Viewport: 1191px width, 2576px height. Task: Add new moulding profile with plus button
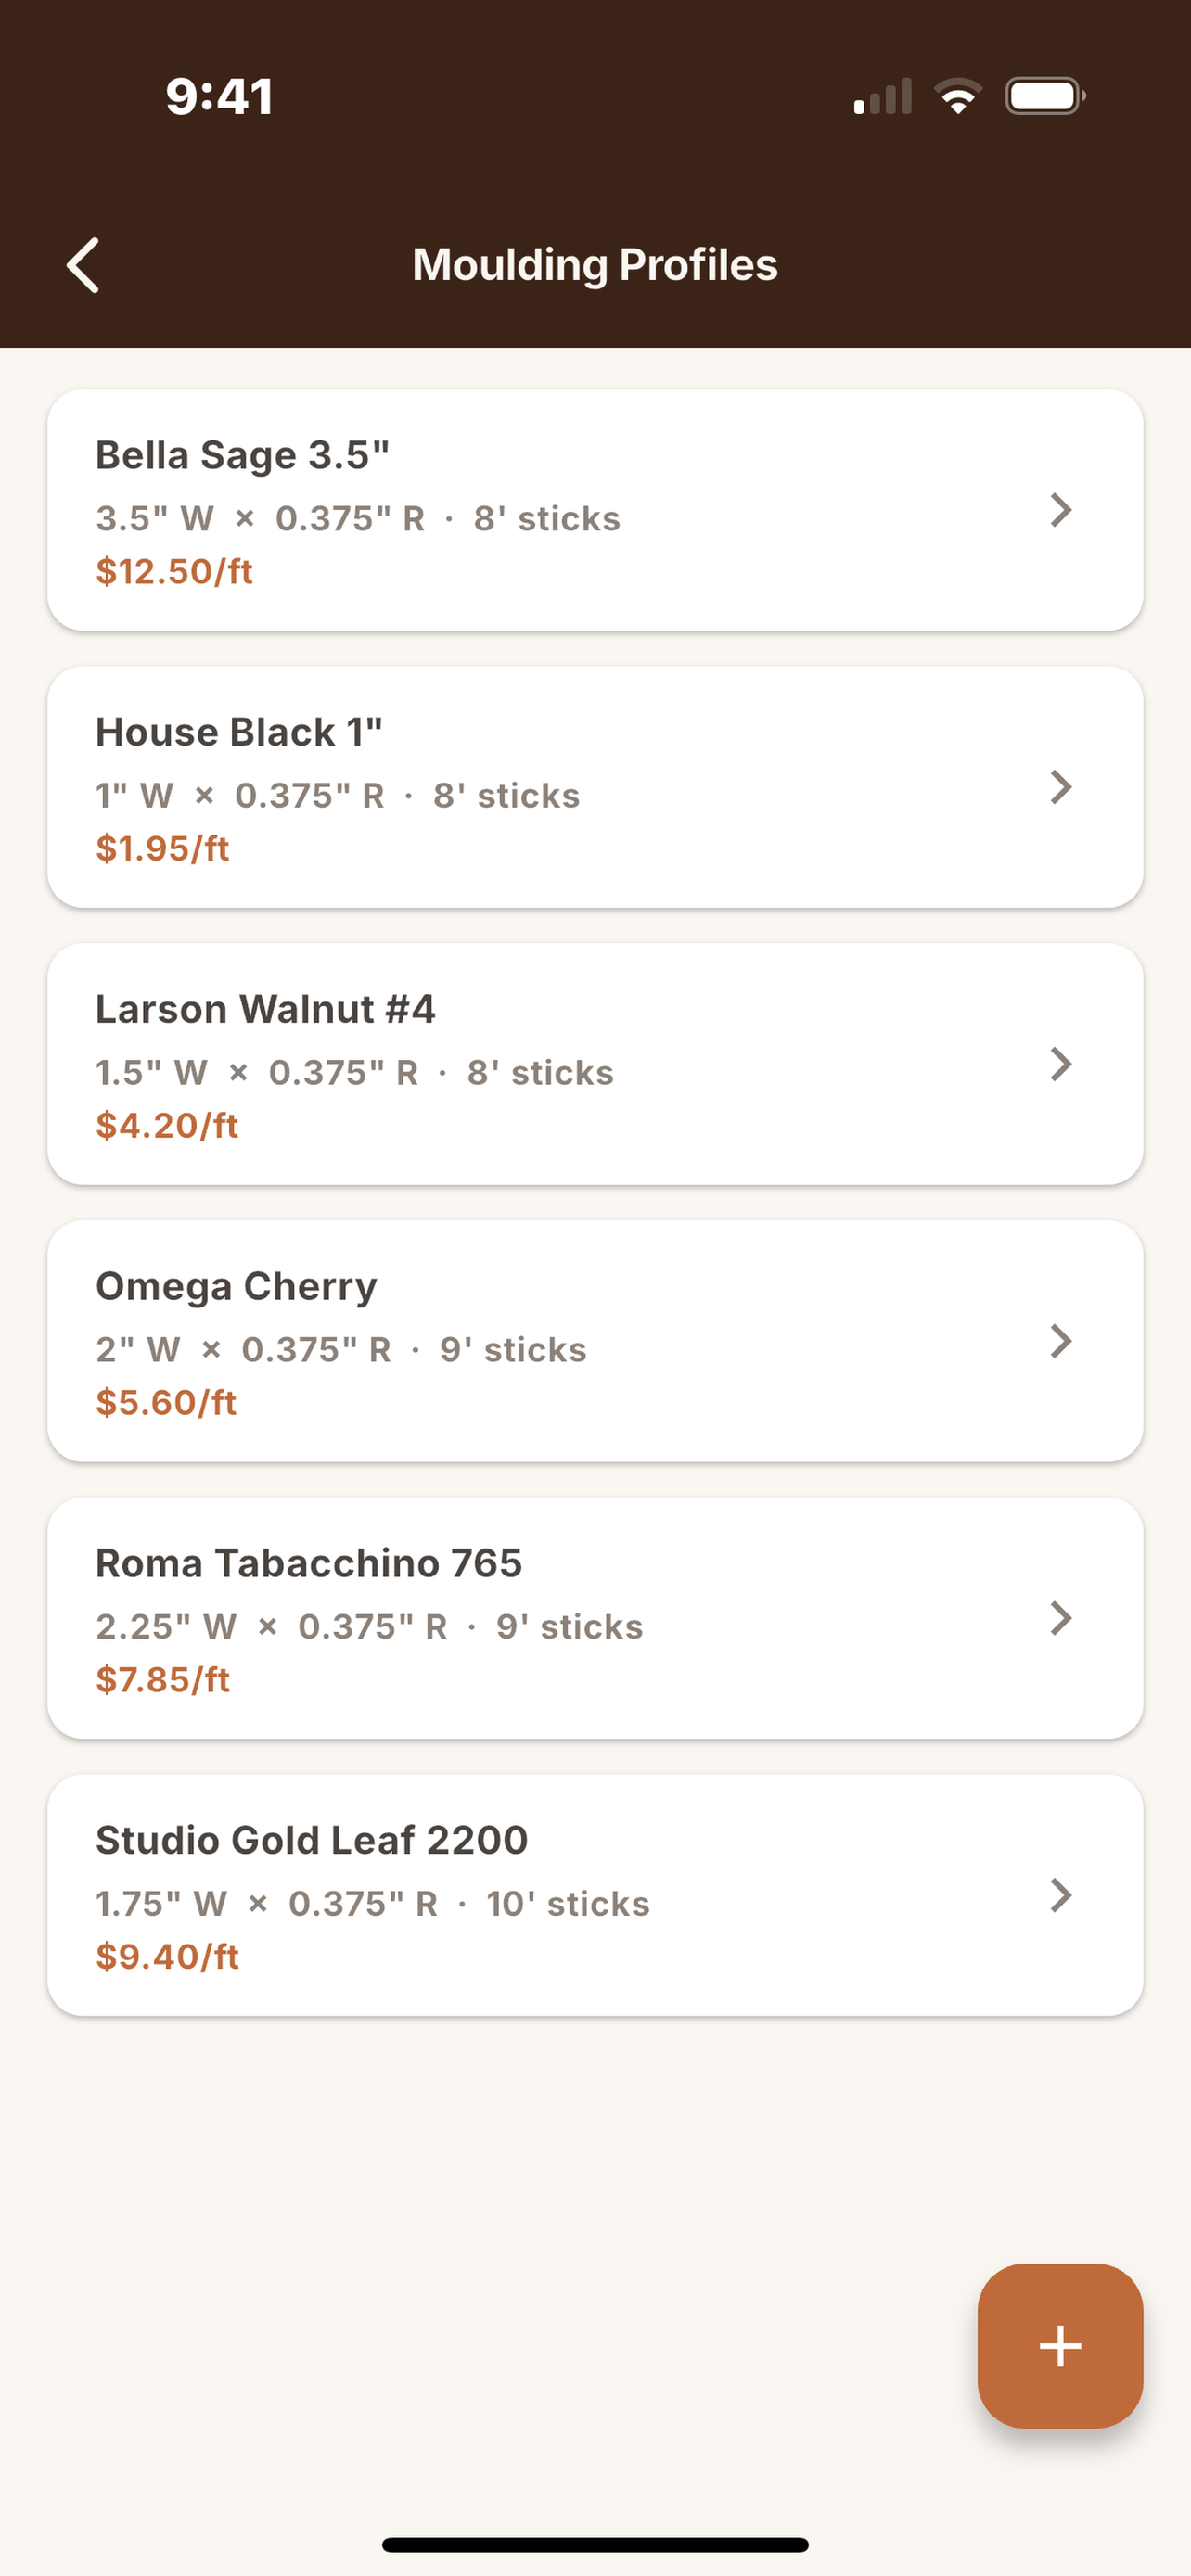(x=1060, y=2345)
